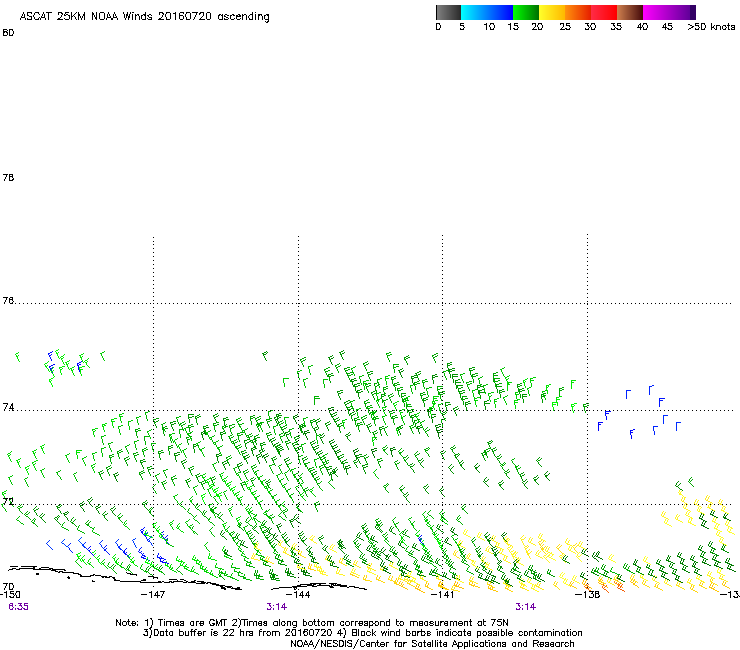The image size is (740, 650).
Task: Select the cyan-blue 5-15 knots legend band
Action: click(x=487, y=12)
